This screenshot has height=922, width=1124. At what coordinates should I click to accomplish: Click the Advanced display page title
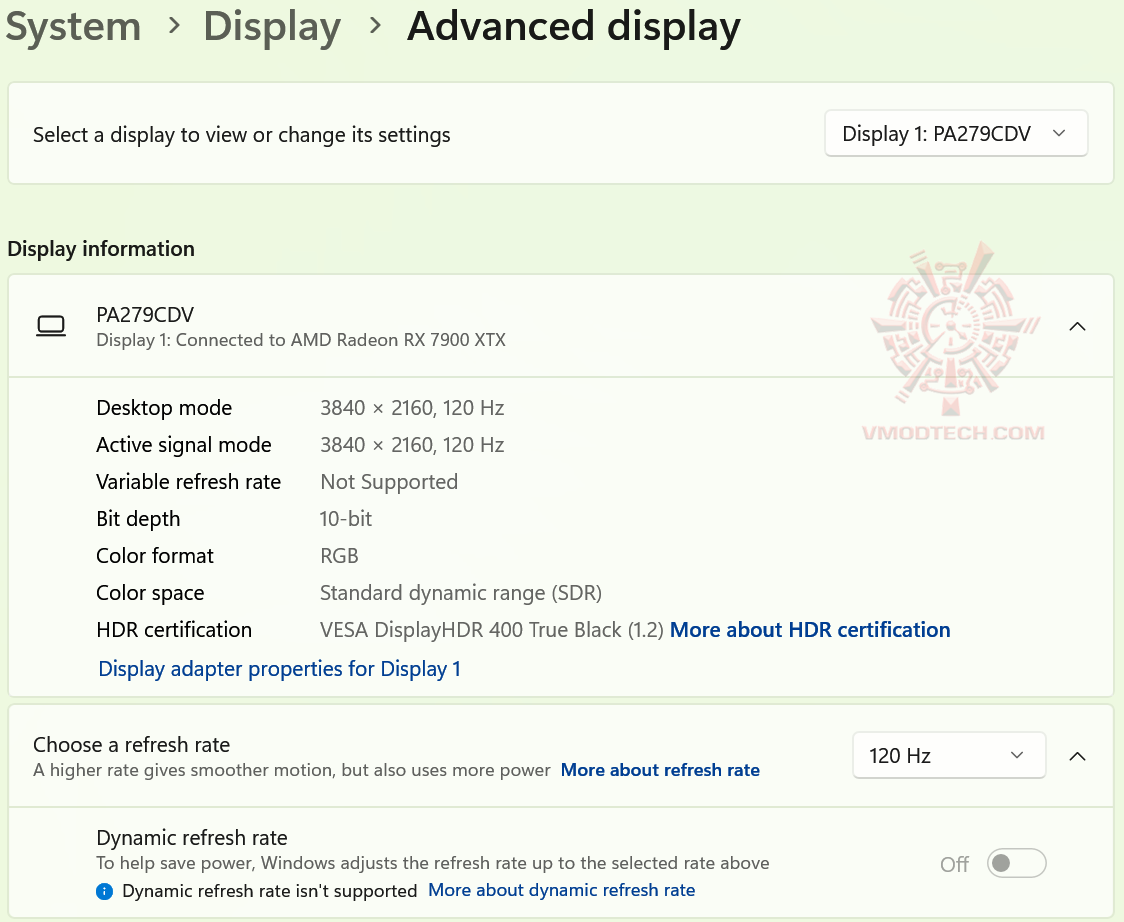click(573, 27)
